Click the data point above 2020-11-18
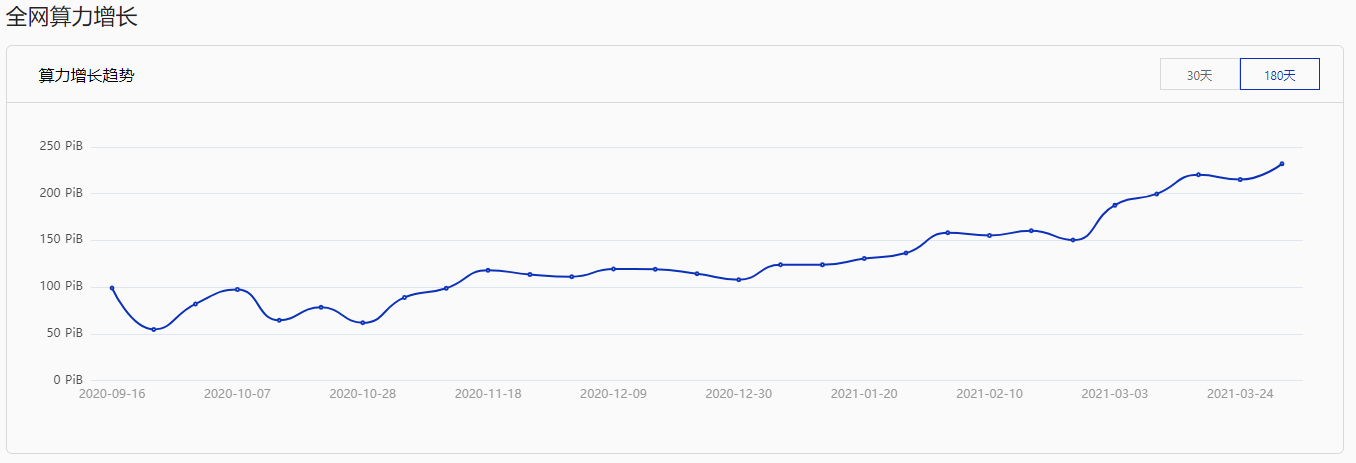 click(488, 270)
